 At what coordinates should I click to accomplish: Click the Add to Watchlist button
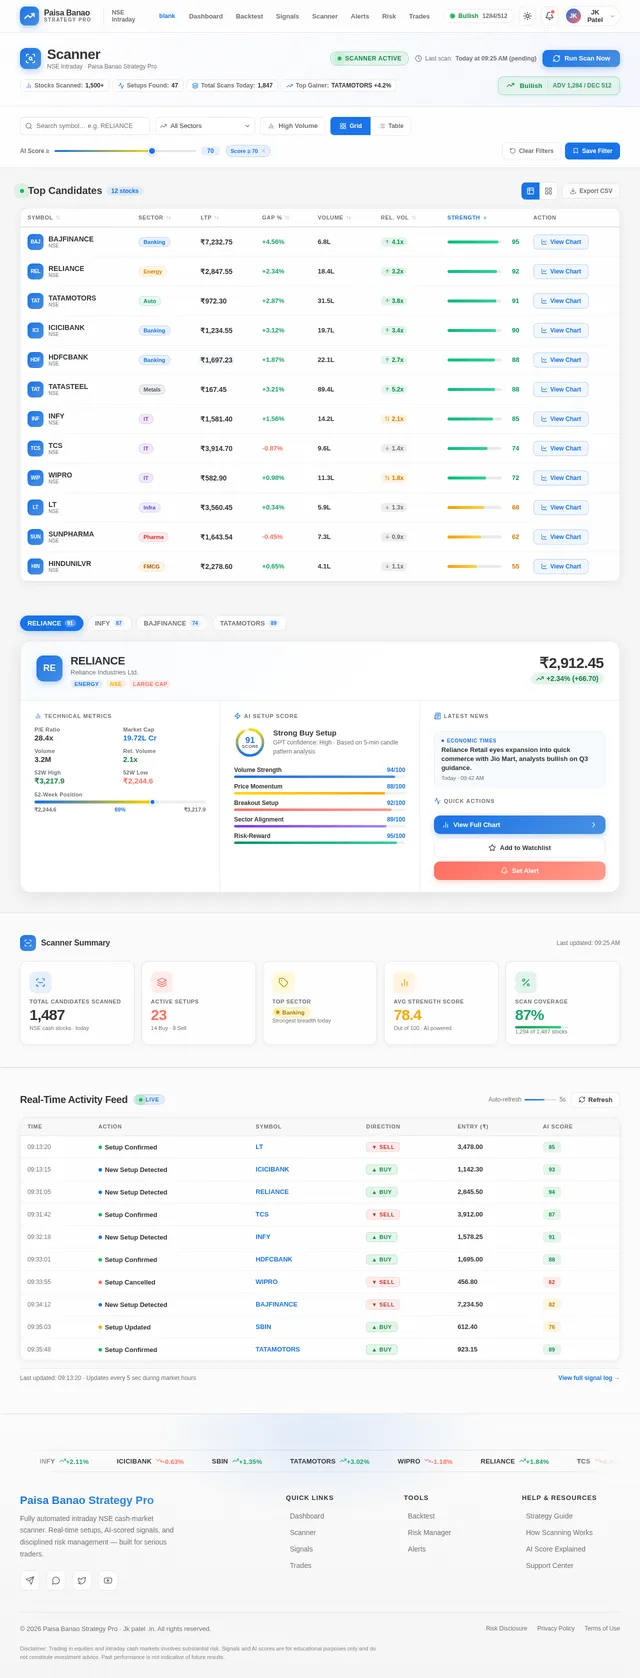(x=519, y=848)
